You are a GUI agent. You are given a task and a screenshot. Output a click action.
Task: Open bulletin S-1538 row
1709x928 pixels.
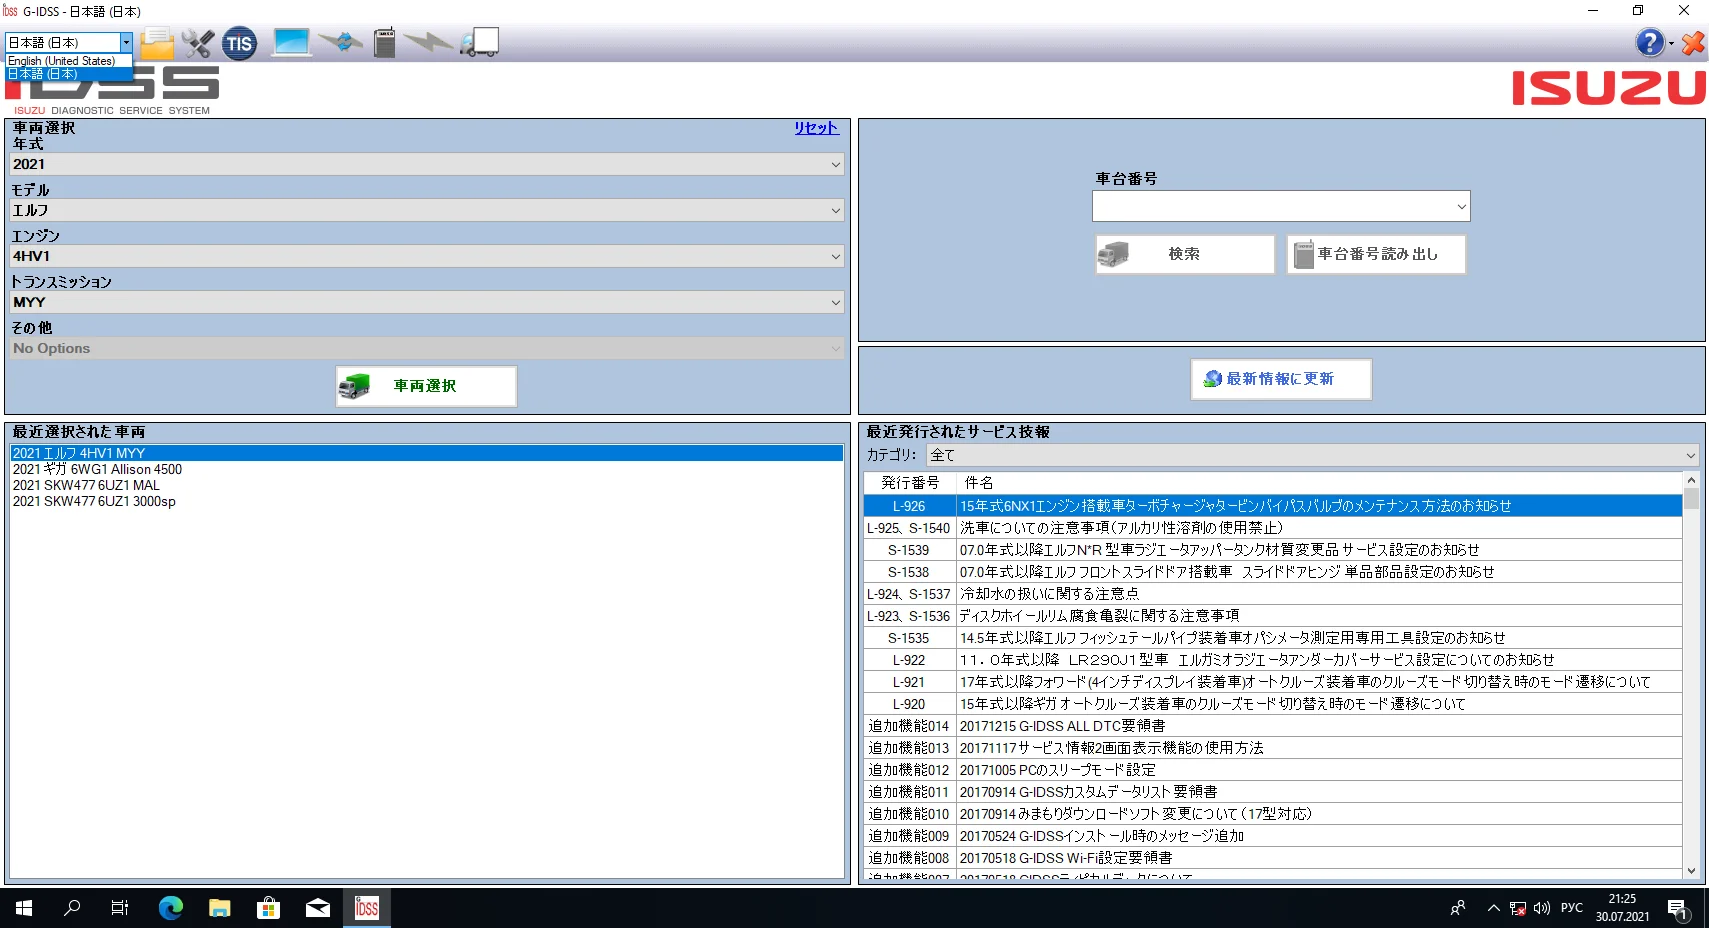[x=1273, y=572]
